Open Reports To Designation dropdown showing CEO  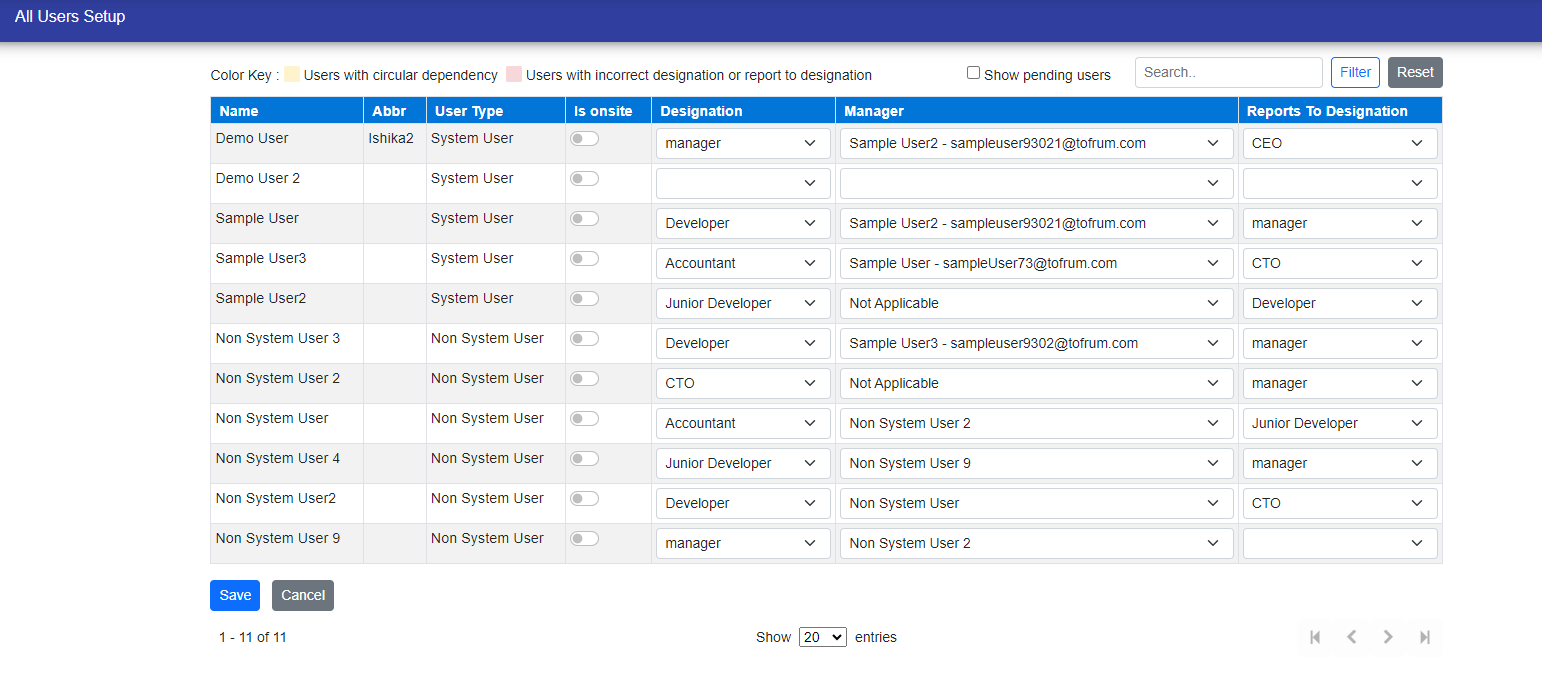[x=1340, y=144]
